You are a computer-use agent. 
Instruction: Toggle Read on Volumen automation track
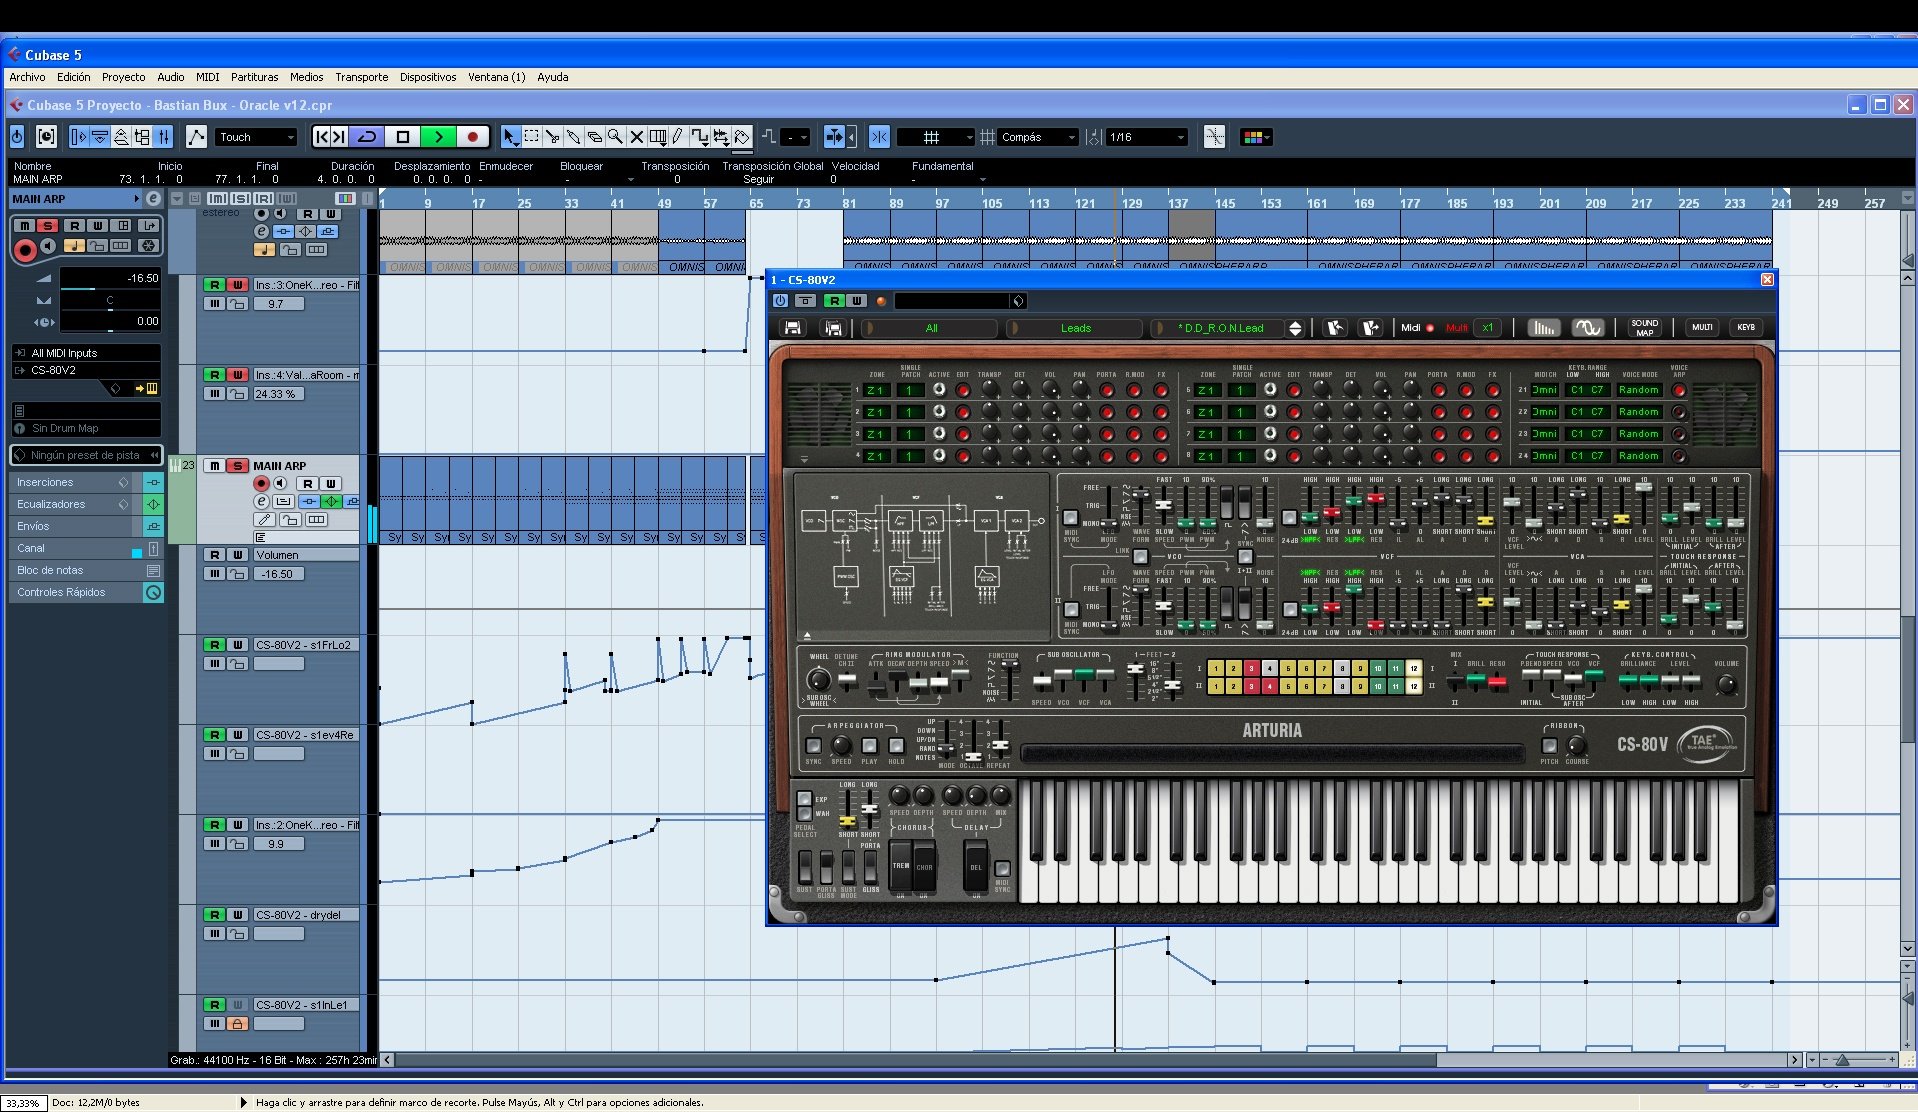(214, 555)
